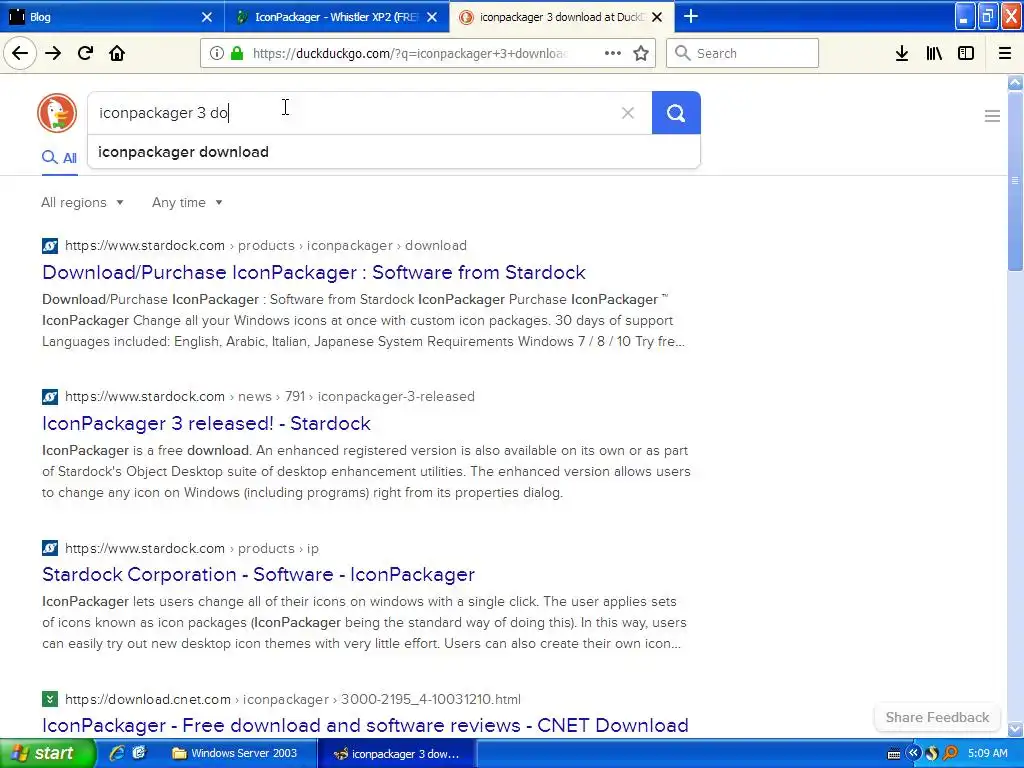The width and height of the screenshot is (1024, 768).
Task: Click the second quick launch icon
Action: coord(139,754)
